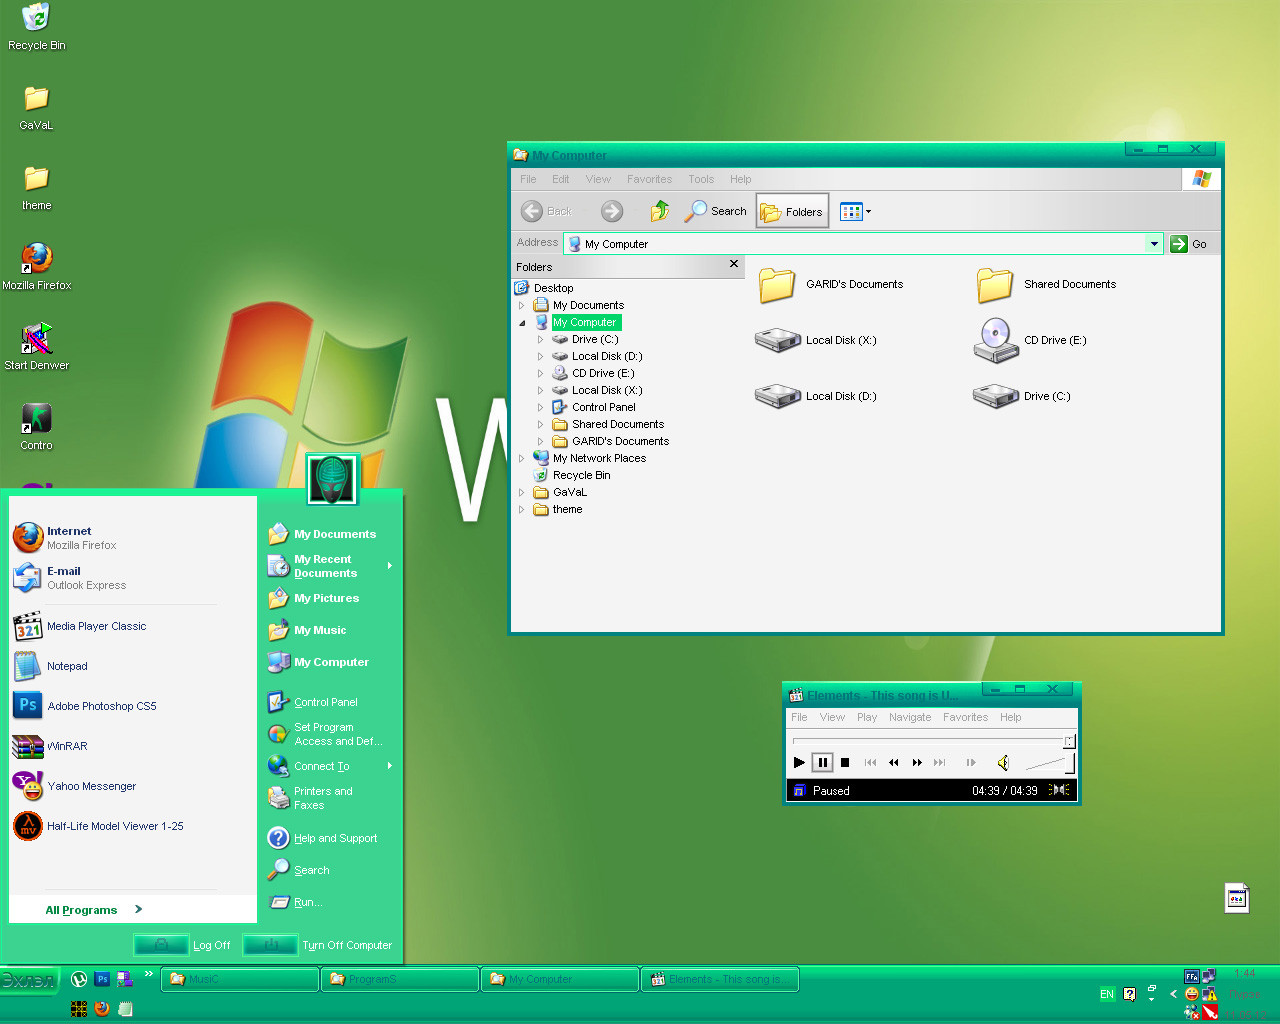Open Search from the Start menu

299,870
